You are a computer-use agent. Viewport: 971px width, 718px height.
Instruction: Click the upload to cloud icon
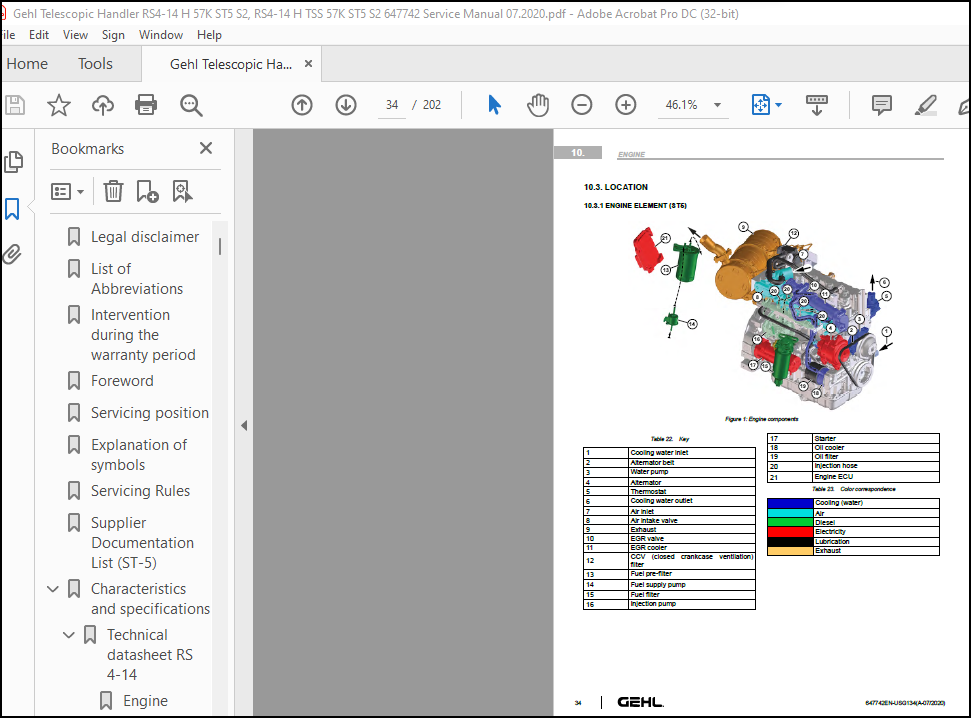[103, 105]
